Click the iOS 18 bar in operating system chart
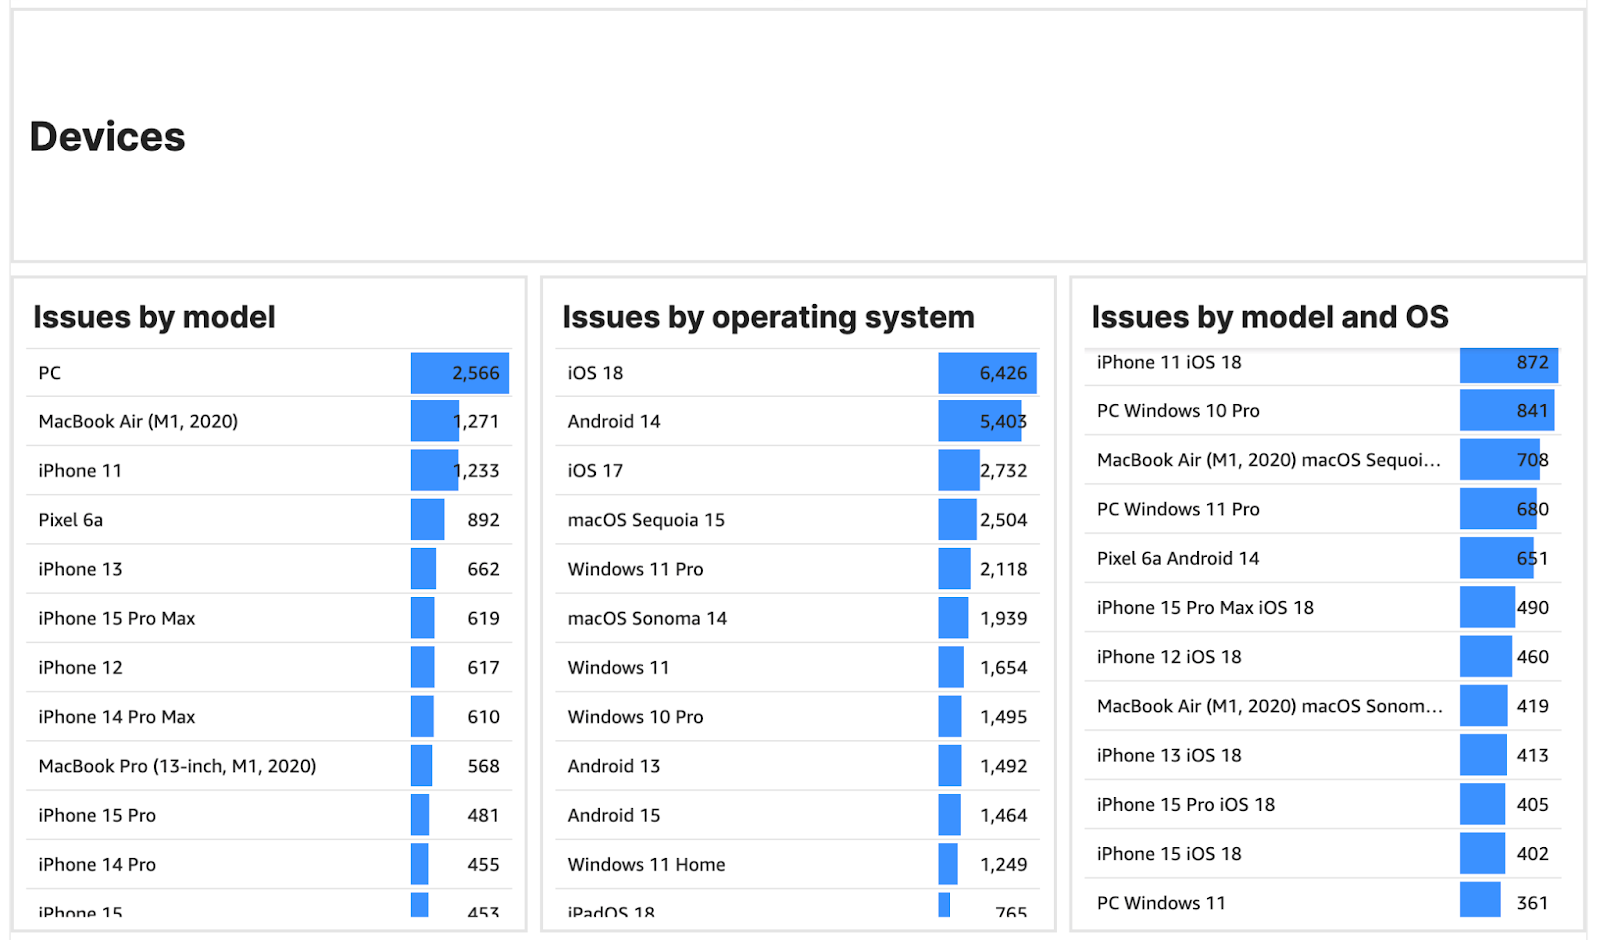 point(985,372)
